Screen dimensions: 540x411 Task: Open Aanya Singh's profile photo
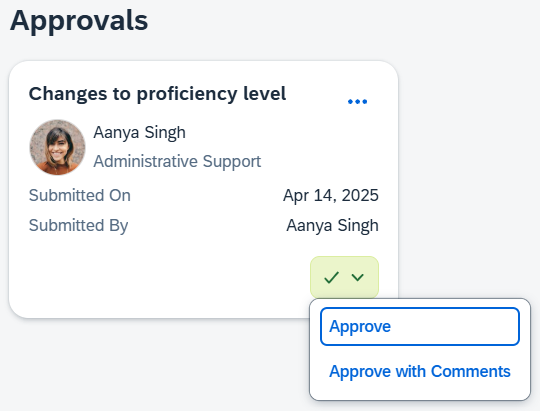point(57,147)
